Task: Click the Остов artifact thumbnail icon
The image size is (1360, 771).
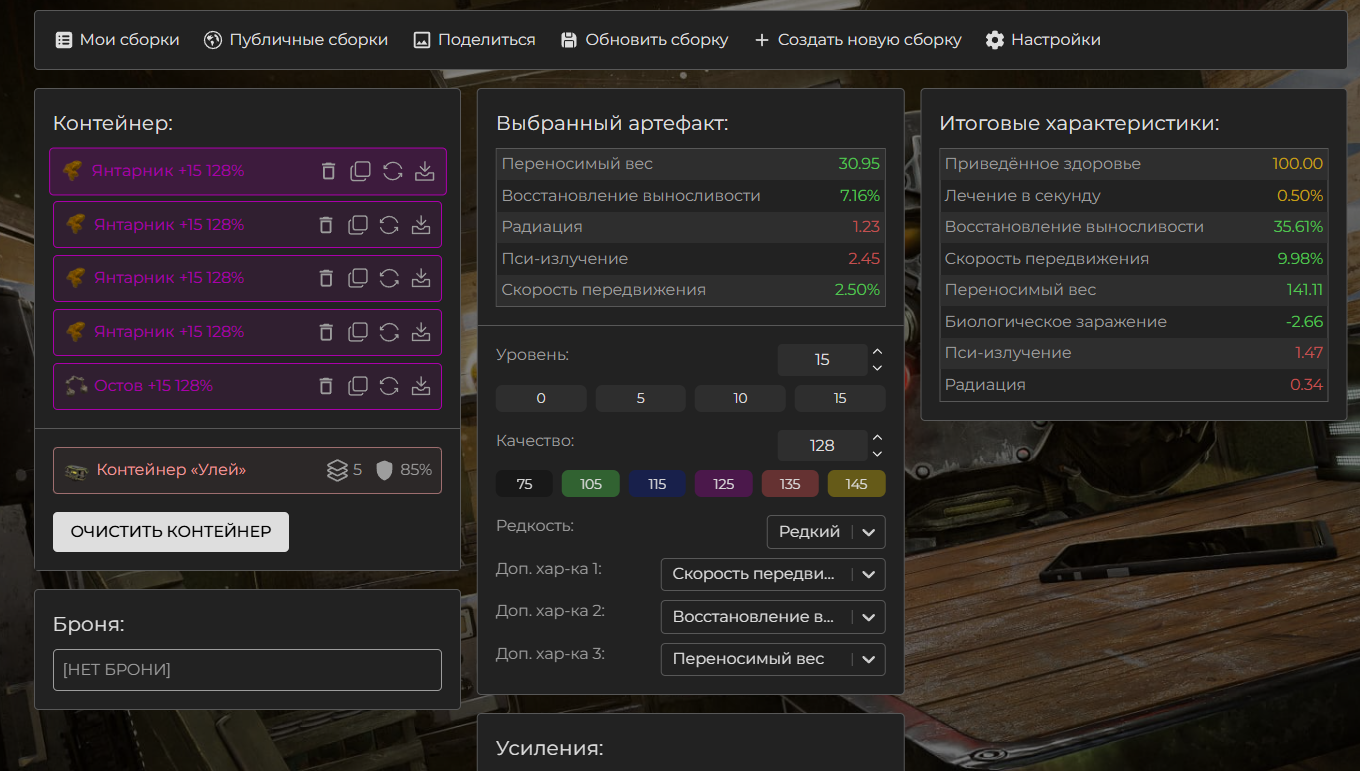Action: [76, 385]
